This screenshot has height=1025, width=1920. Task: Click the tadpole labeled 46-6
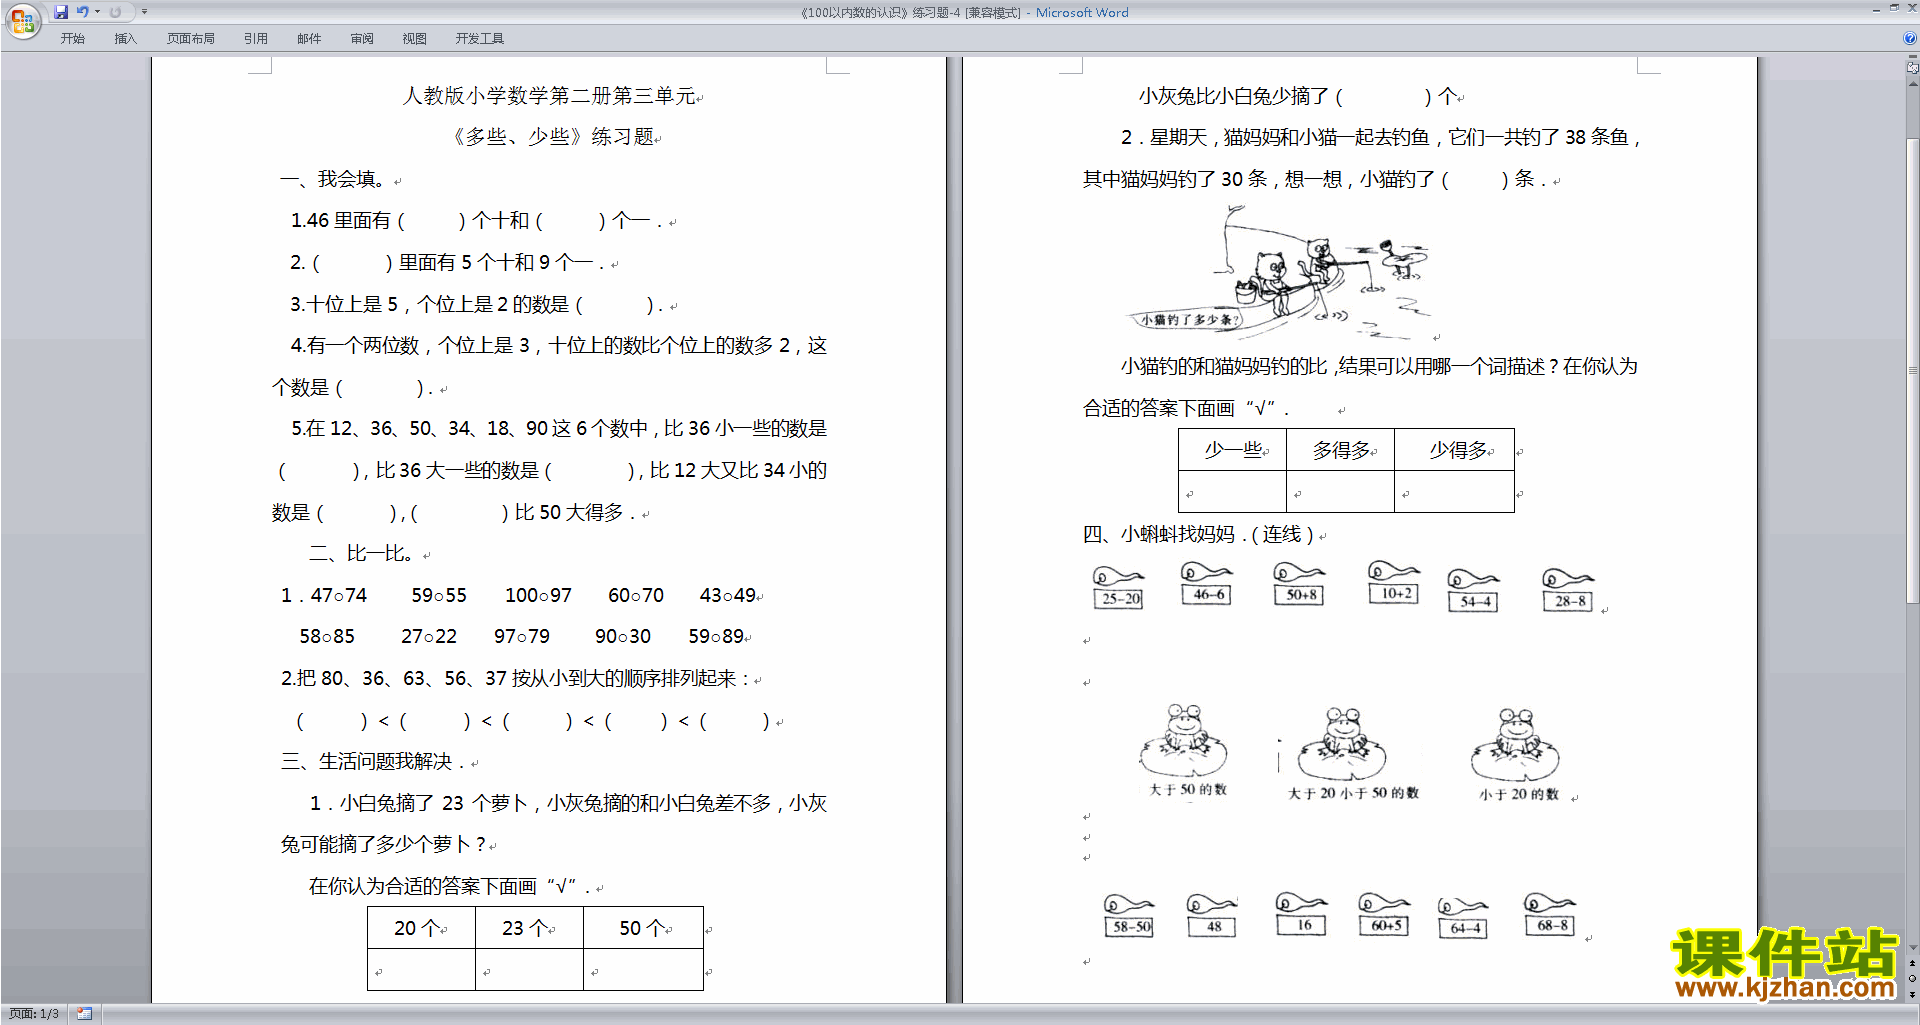(x=1207, y=583)
